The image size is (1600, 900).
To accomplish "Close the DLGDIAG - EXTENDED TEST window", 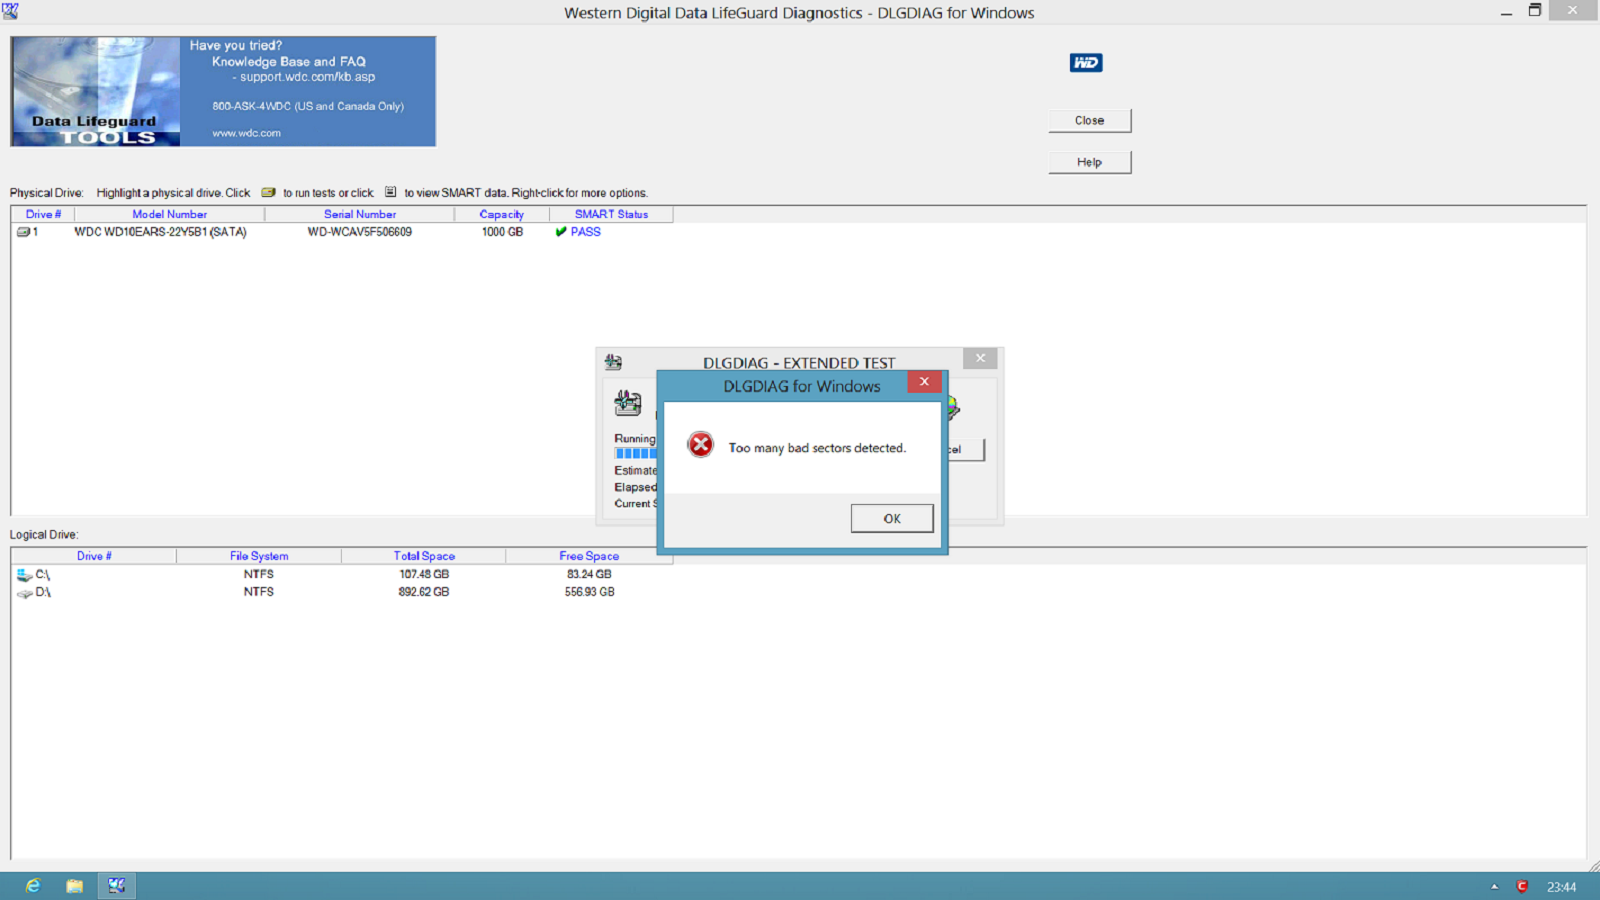I will (980, 358).
